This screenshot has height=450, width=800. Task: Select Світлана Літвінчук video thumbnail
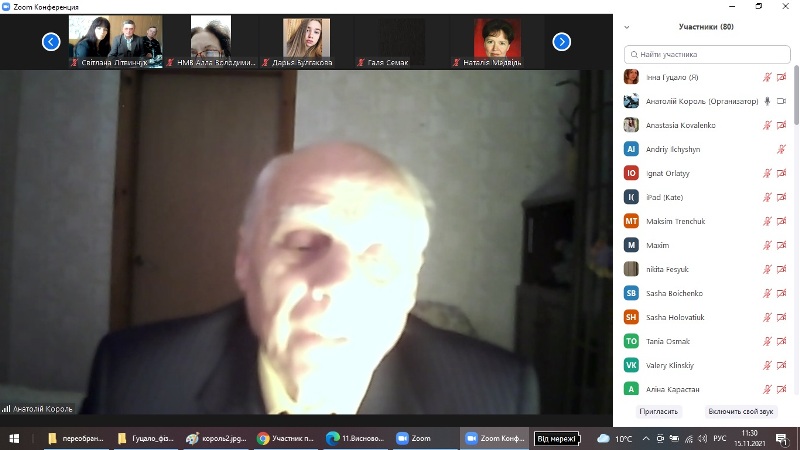coord(116,42)
